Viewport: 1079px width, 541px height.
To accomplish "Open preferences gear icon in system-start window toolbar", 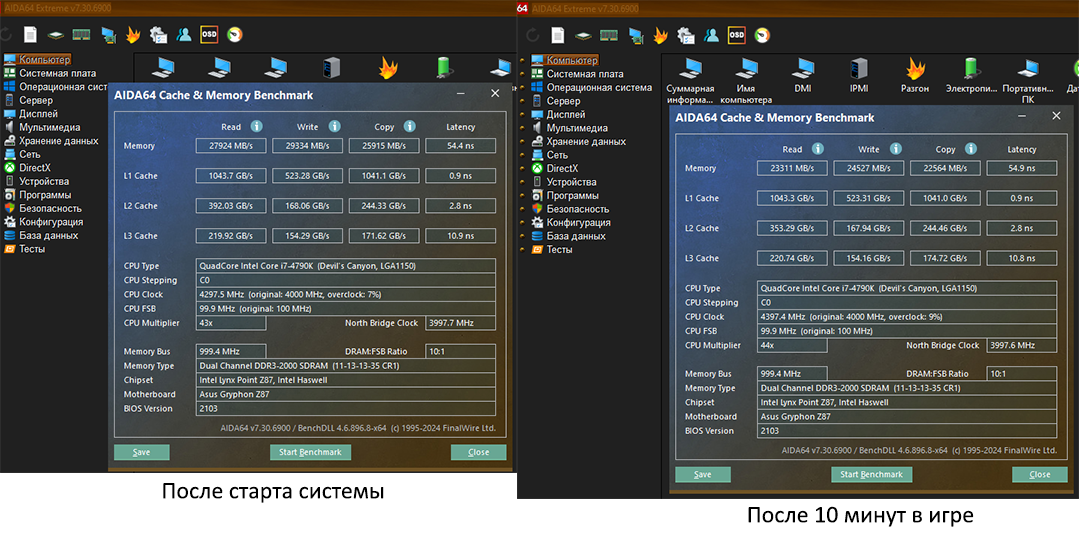I will 158,34.
